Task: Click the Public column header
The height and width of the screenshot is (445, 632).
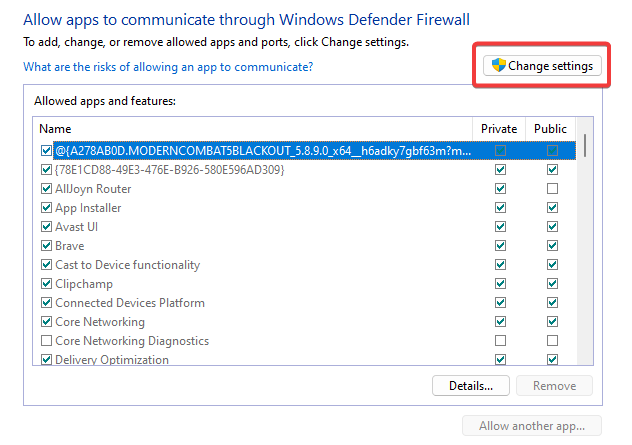Action: pos(550,129)
